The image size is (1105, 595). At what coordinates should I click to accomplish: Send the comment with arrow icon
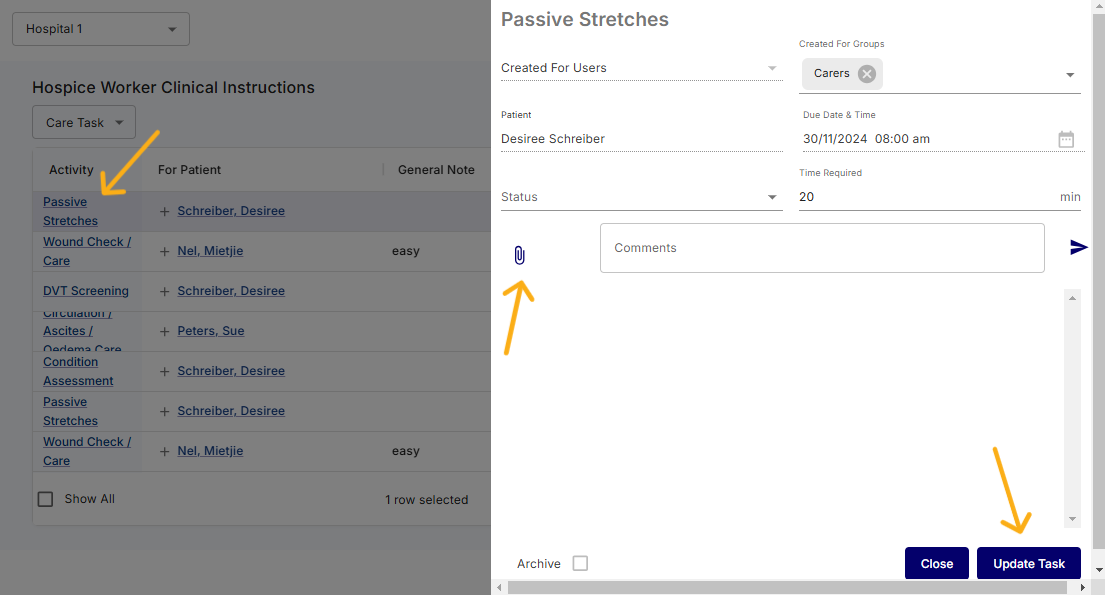point(1078,247)
